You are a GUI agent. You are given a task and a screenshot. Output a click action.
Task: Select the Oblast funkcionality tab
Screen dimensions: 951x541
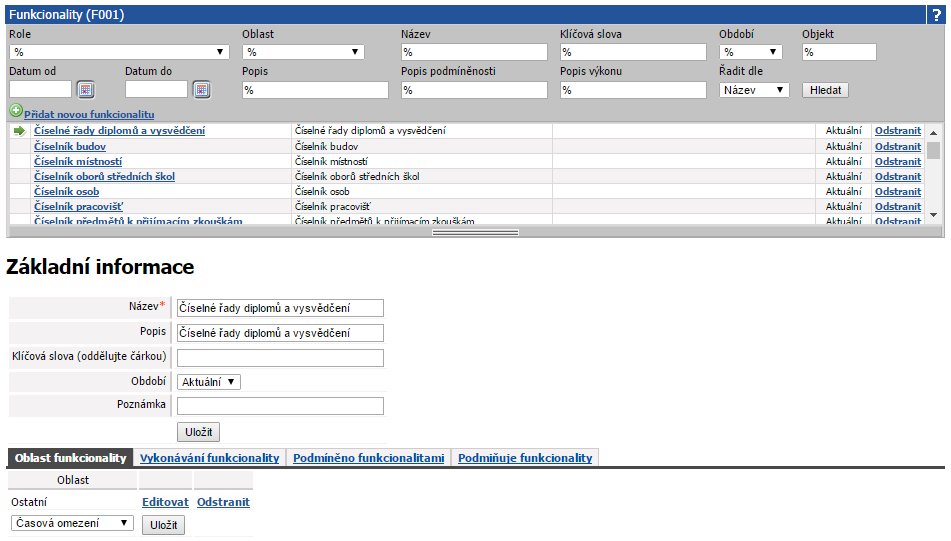70,458
